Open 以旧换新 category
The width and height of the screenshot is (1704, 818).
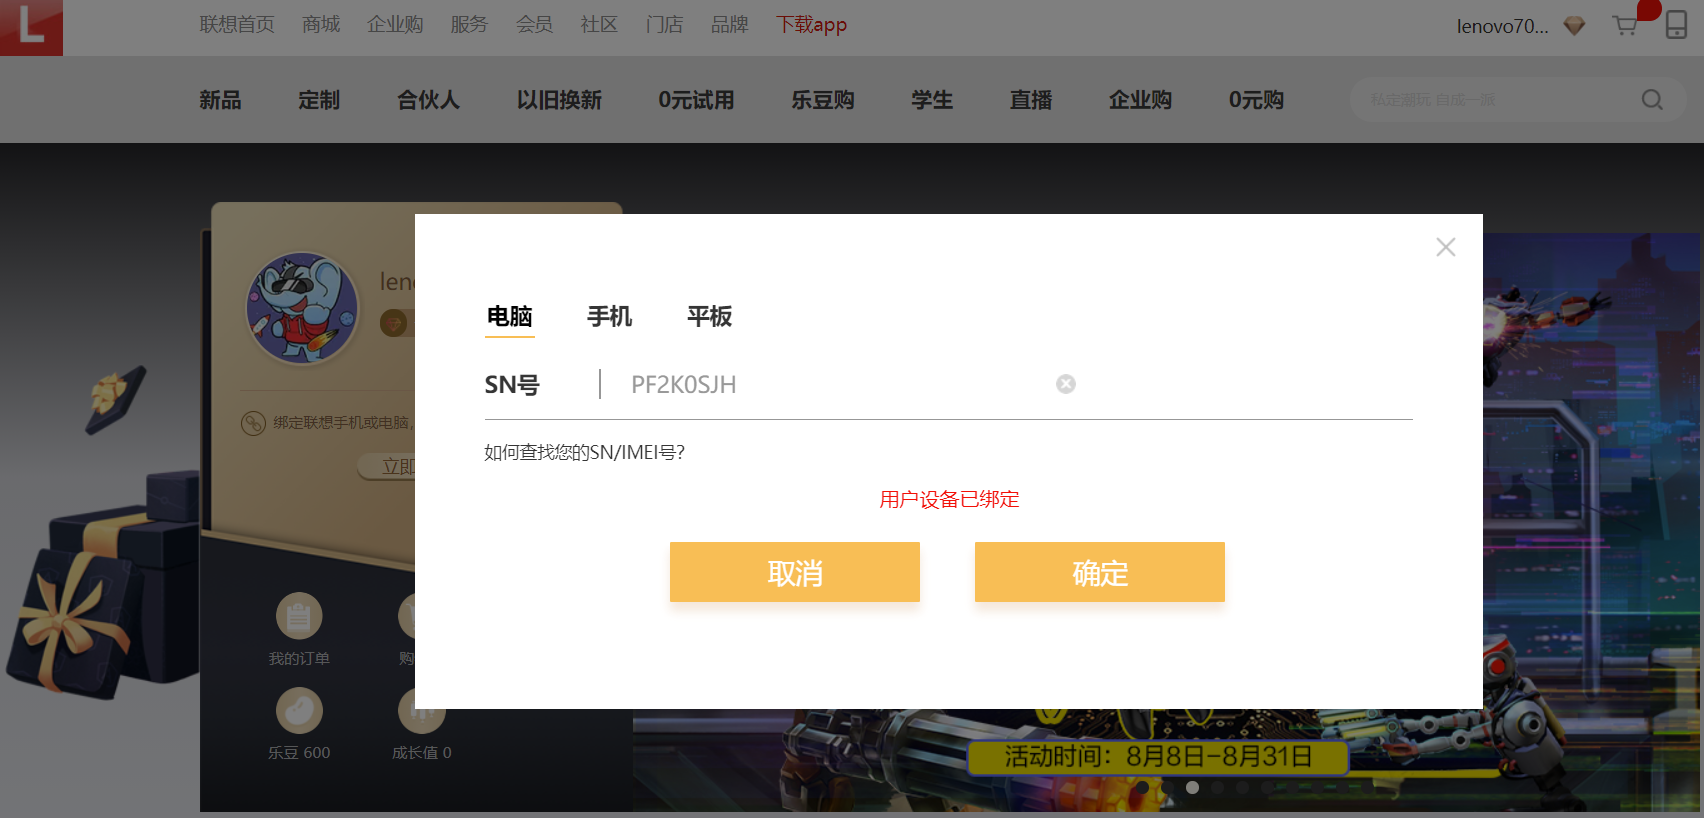tap(560, 100)
